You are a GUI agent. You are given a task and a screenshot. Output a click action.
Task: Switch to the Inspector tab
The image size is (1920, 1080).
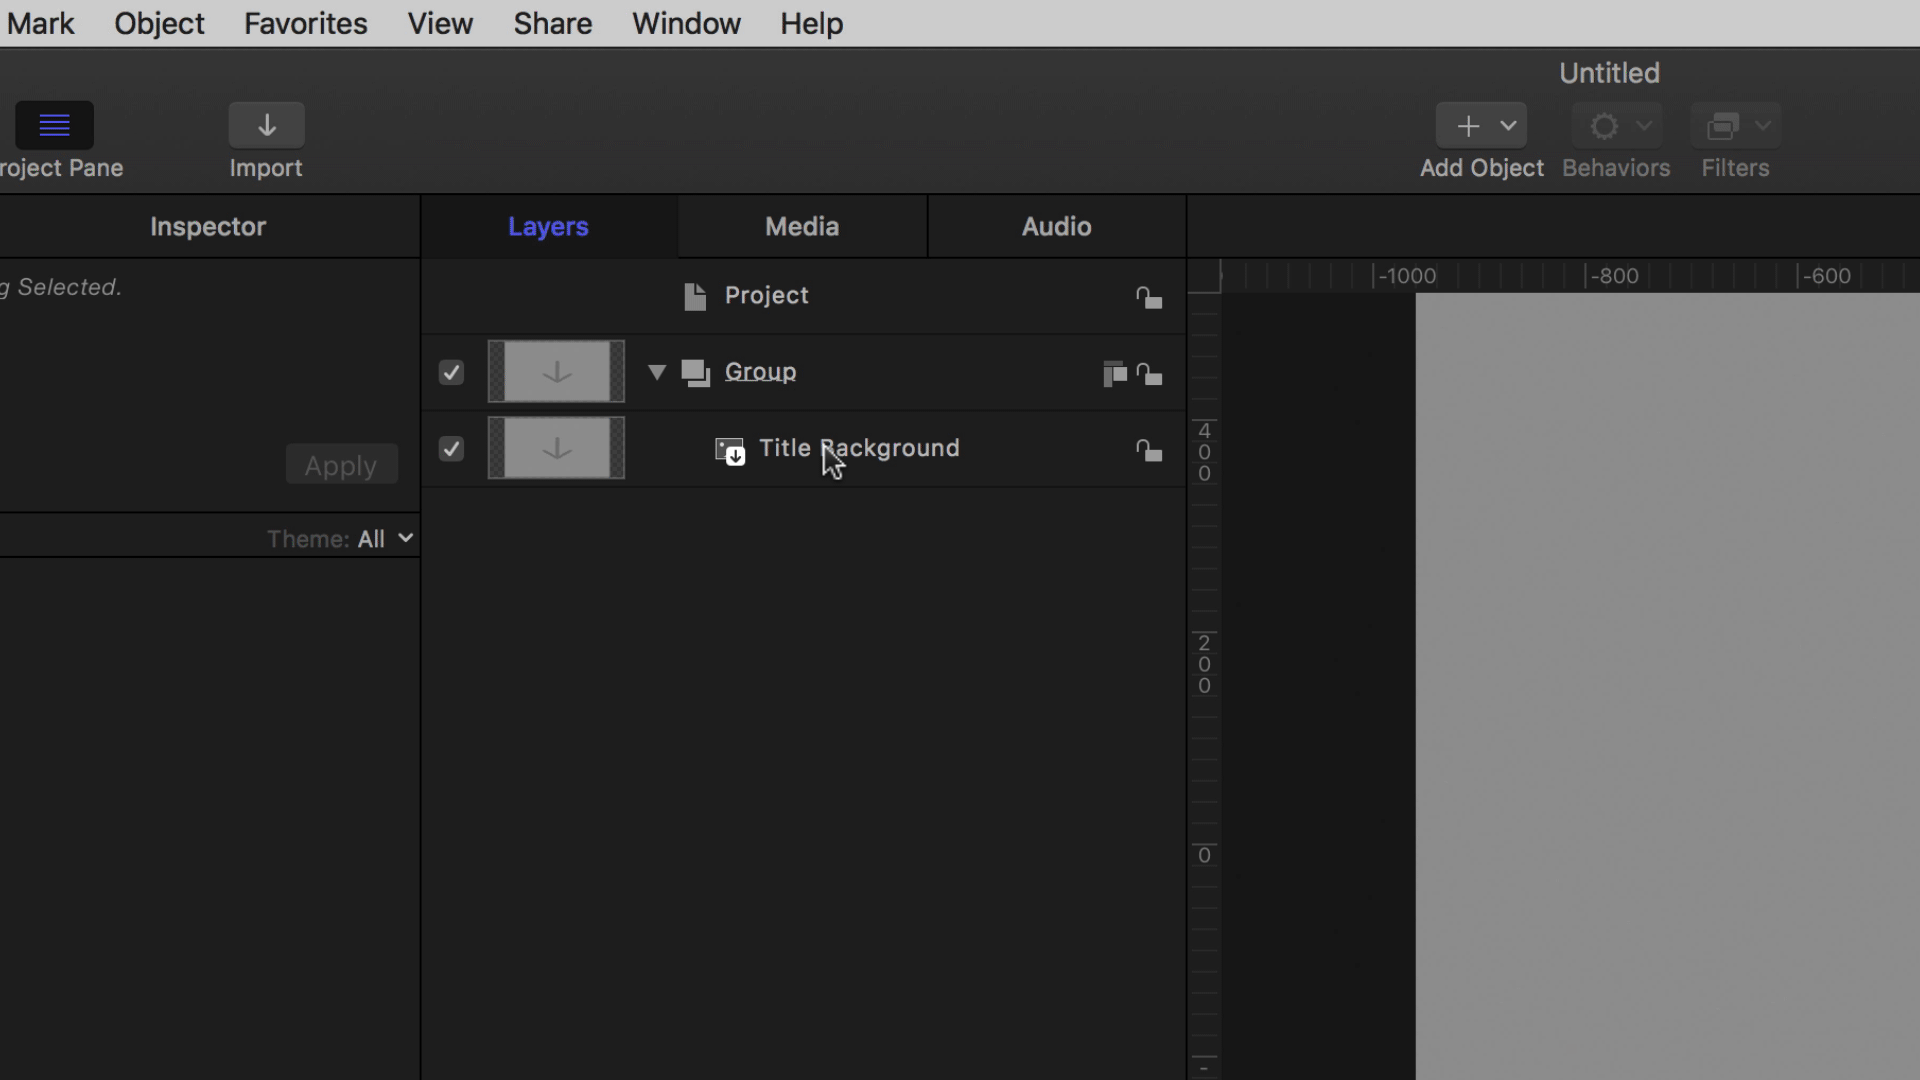click(208, 227)
